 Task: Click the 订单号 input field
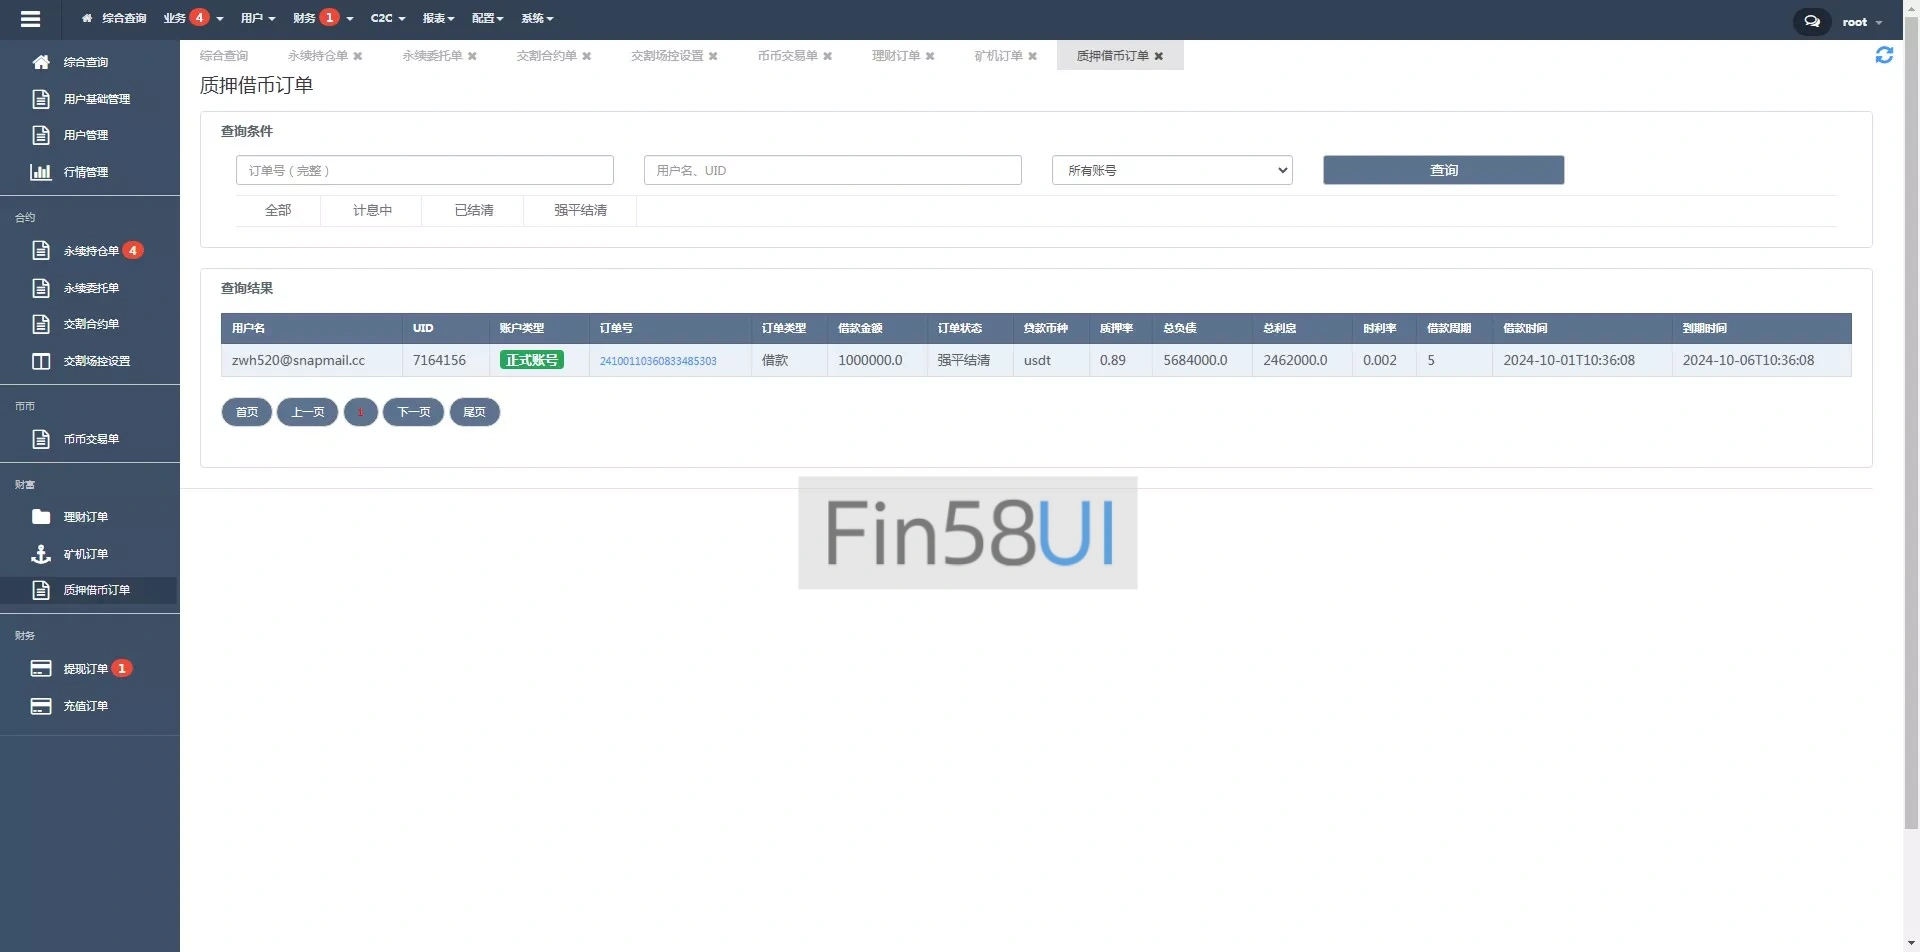(x=424, y=170)
